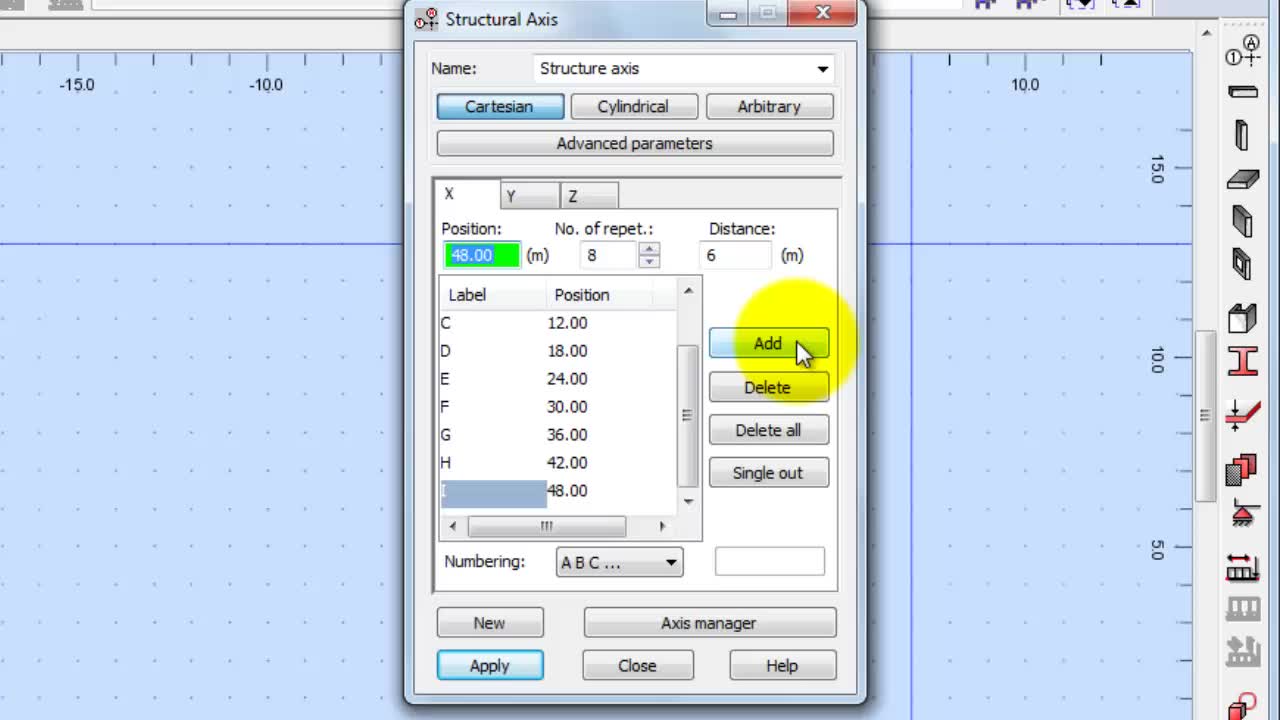Enable the Arbitrary axis option
Screen dimensions: 1280x720
pyautogui.click(x=769, y=106)
